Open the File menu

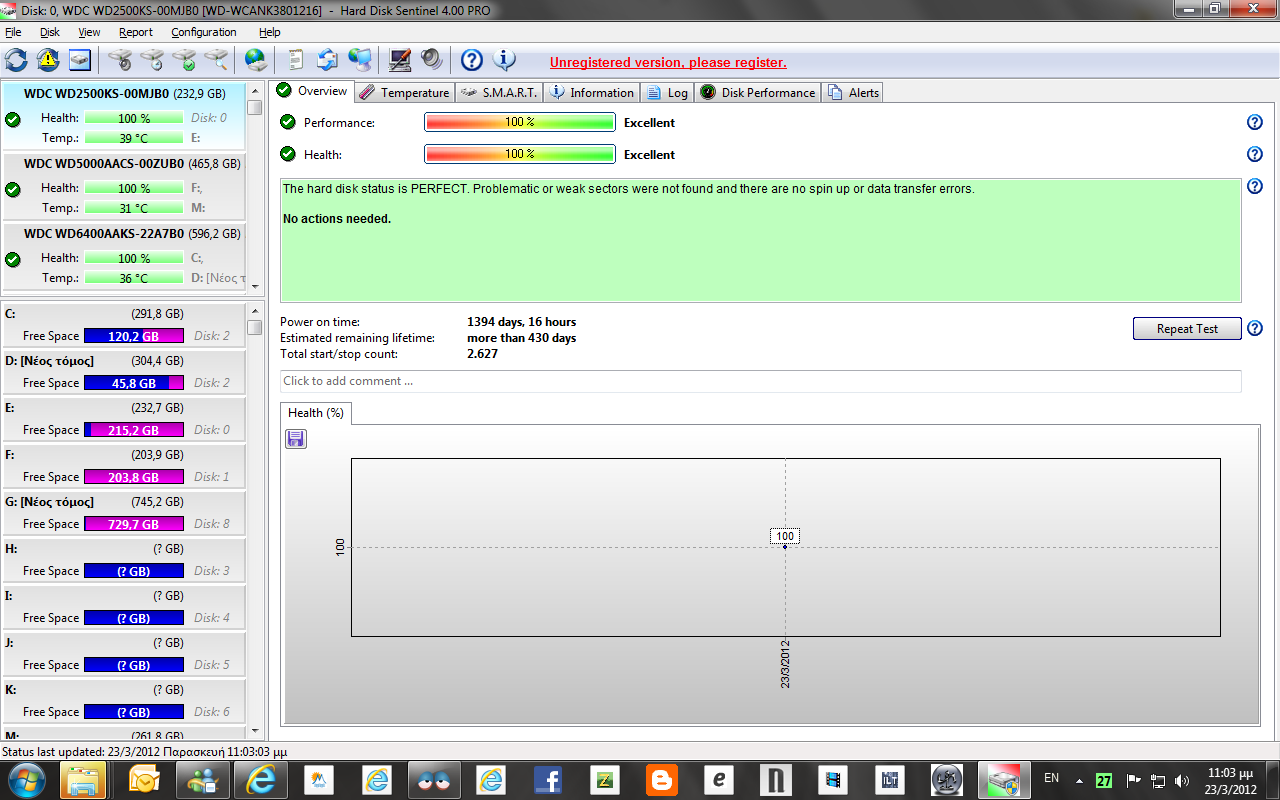click(x=13, y=32)
